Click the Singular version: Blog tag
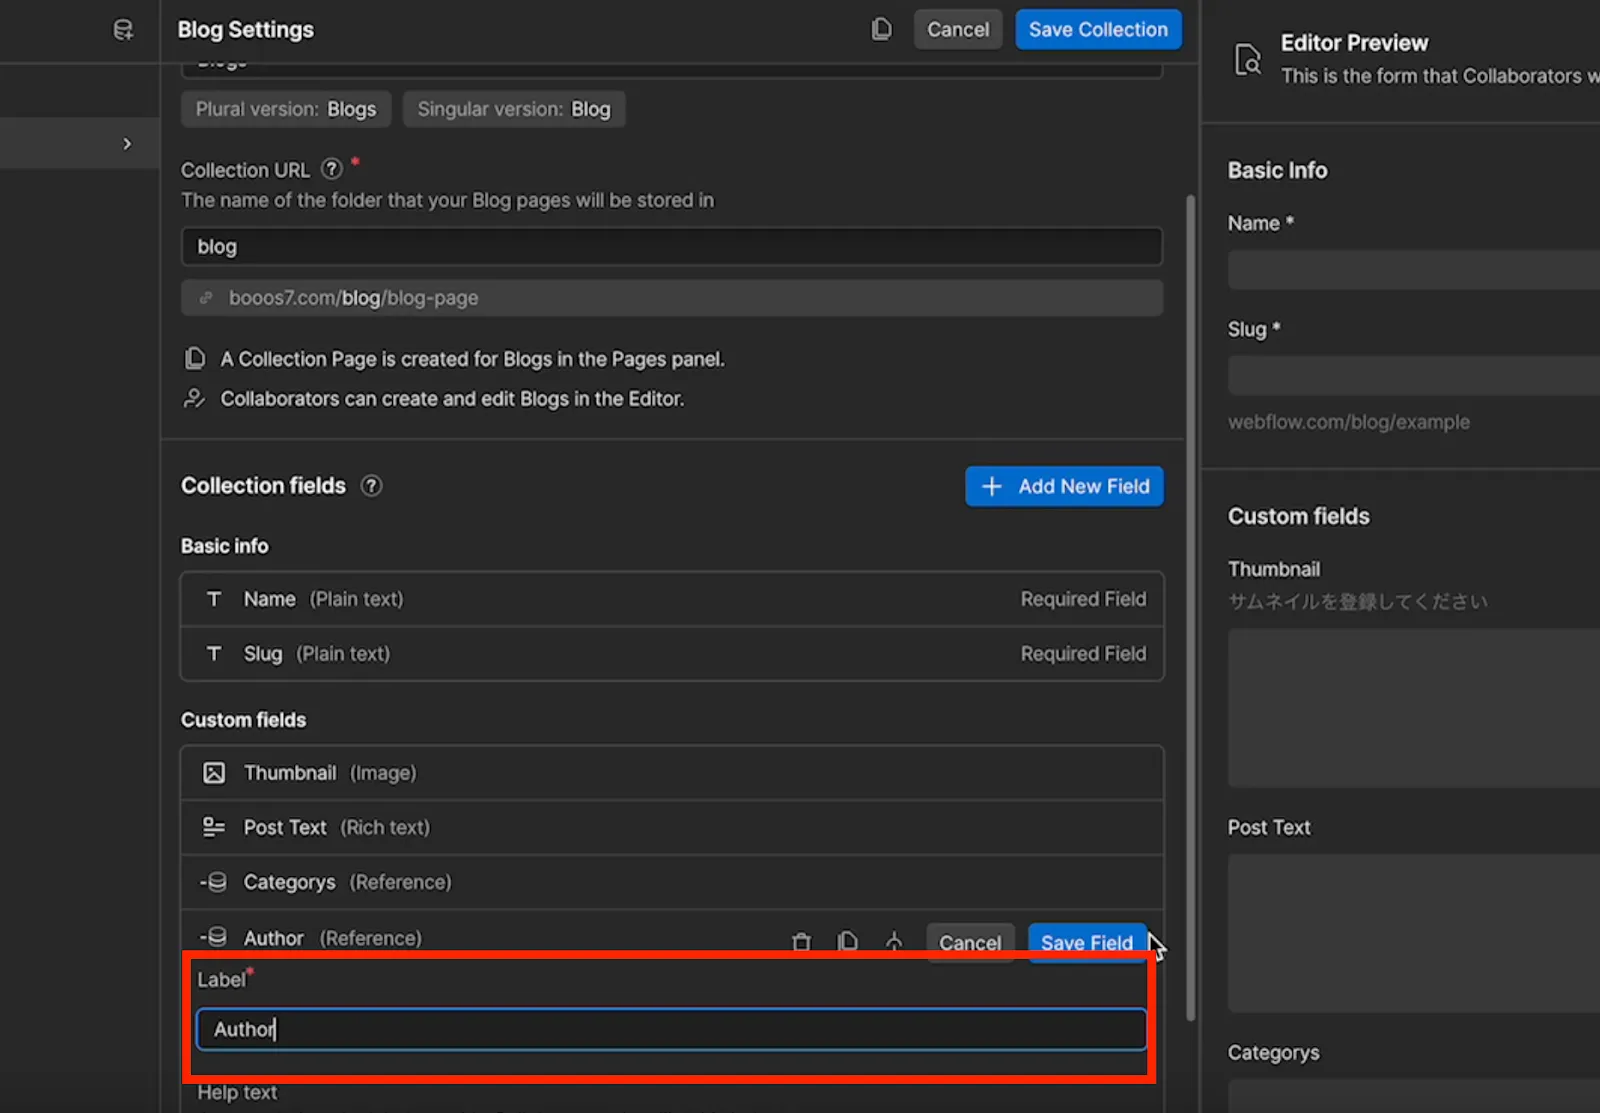1600x1113 pixels. 514,109
